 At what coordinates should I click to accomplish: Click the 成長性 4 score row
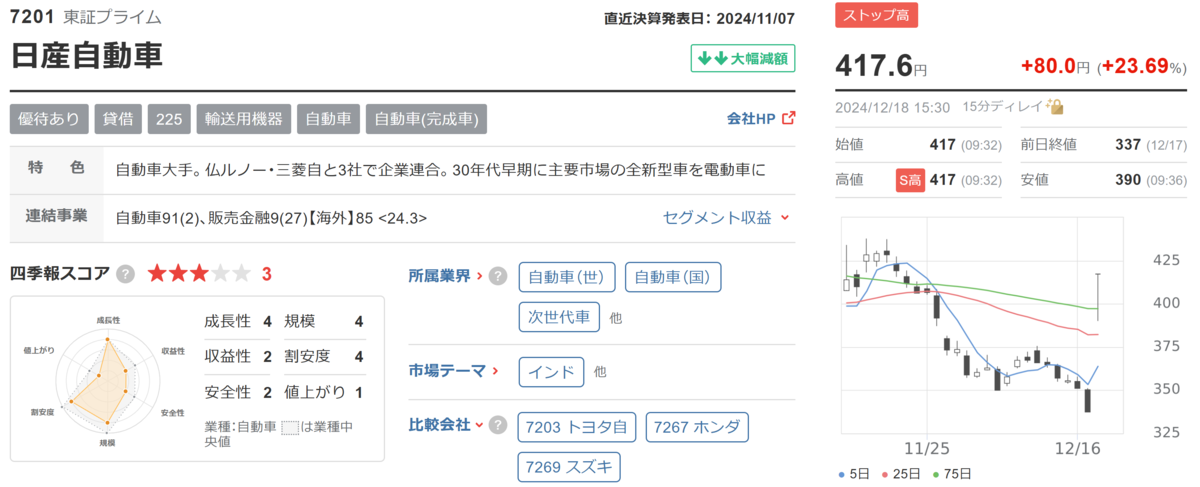pos(238,321)
